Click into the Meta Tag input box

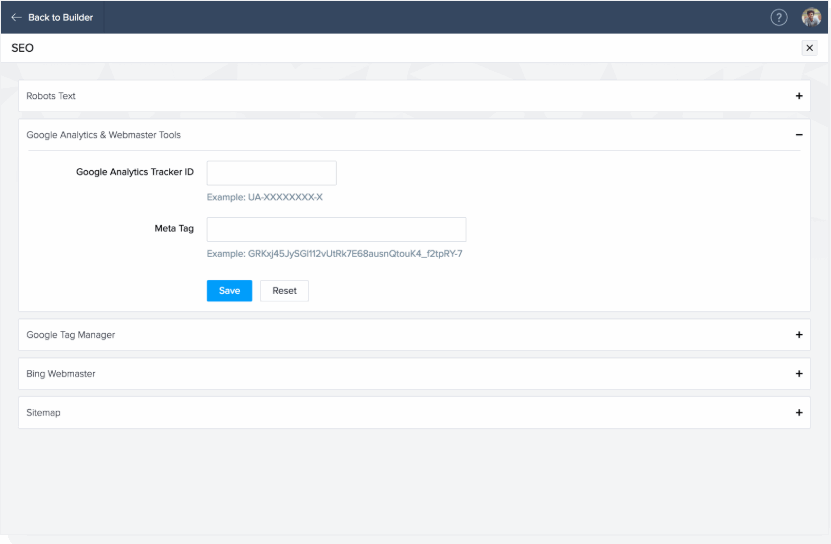tap(336, 229)
